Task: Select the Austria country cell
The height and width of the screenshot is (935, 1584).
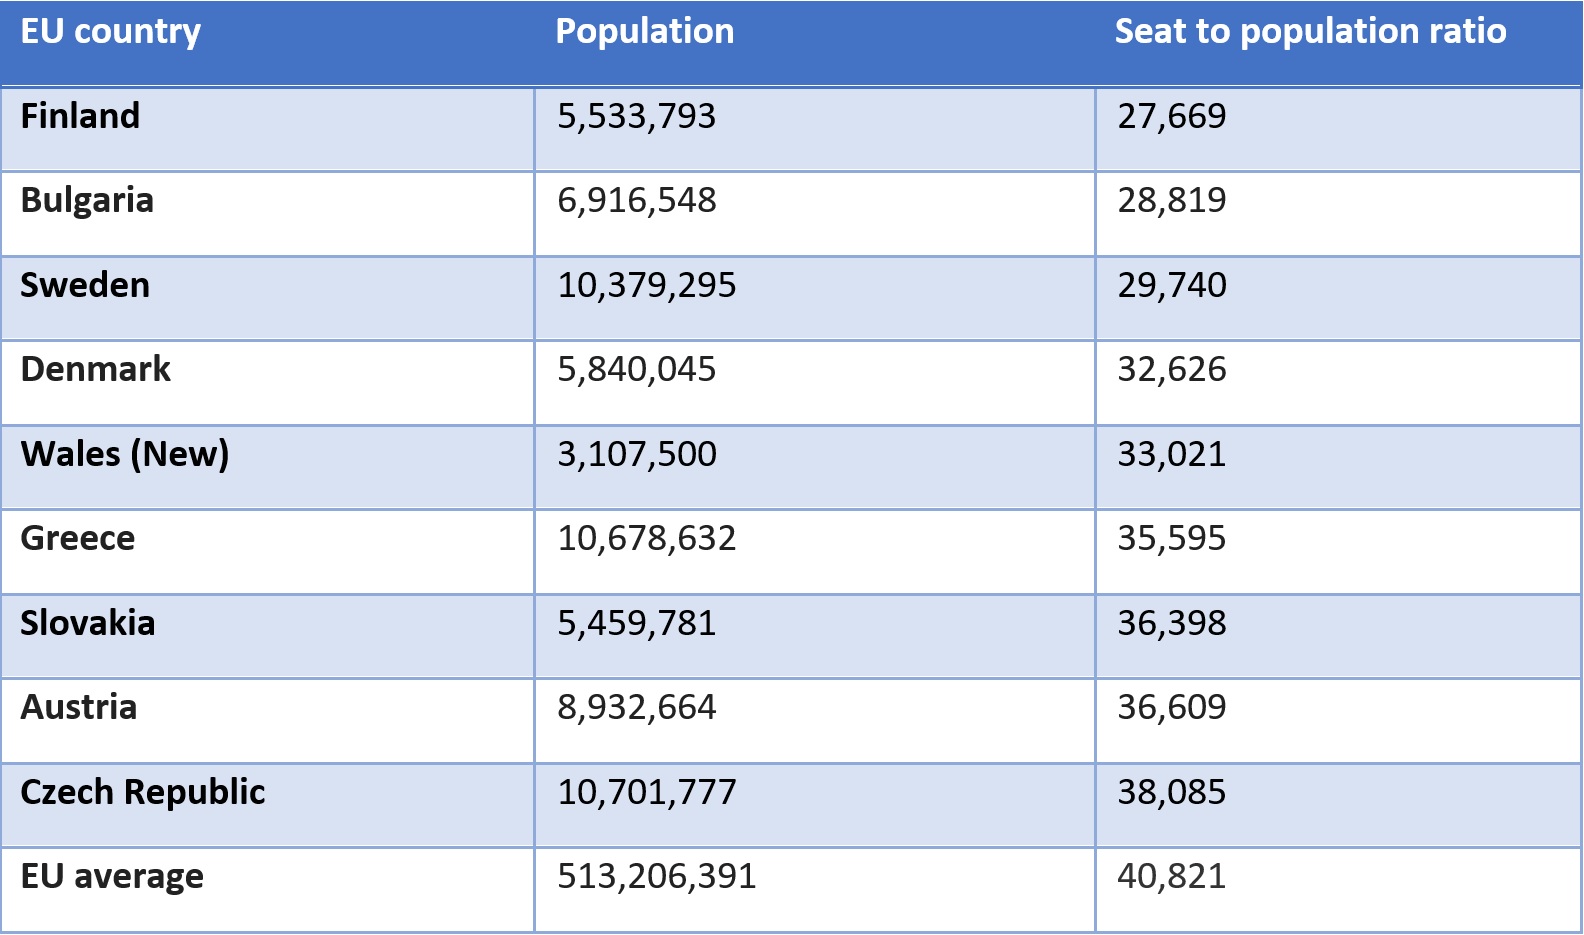Action: [x=79, y=707]
